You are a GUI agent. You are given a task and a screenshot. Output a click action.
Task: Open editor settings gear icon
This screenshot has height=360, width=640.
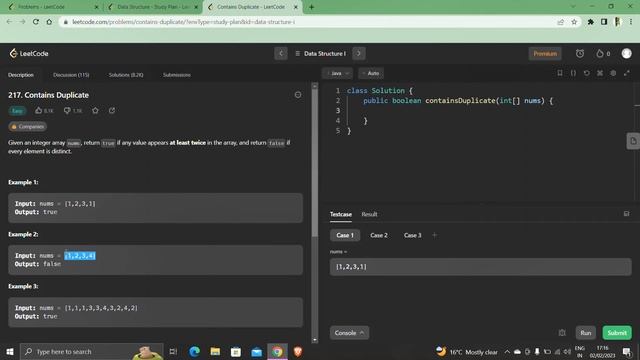coord(613,73)
